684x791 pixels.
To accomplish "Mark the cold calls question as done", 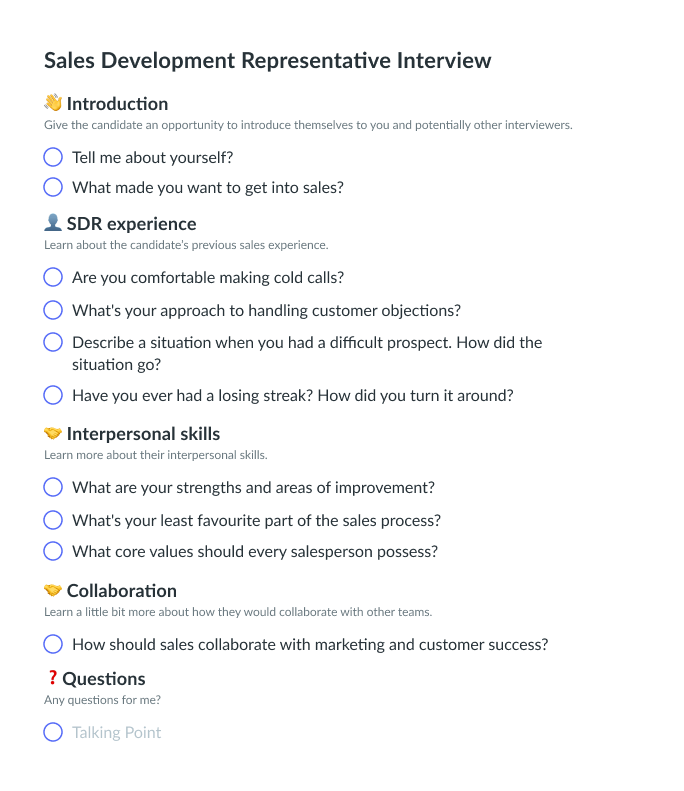I will [53, 277].
